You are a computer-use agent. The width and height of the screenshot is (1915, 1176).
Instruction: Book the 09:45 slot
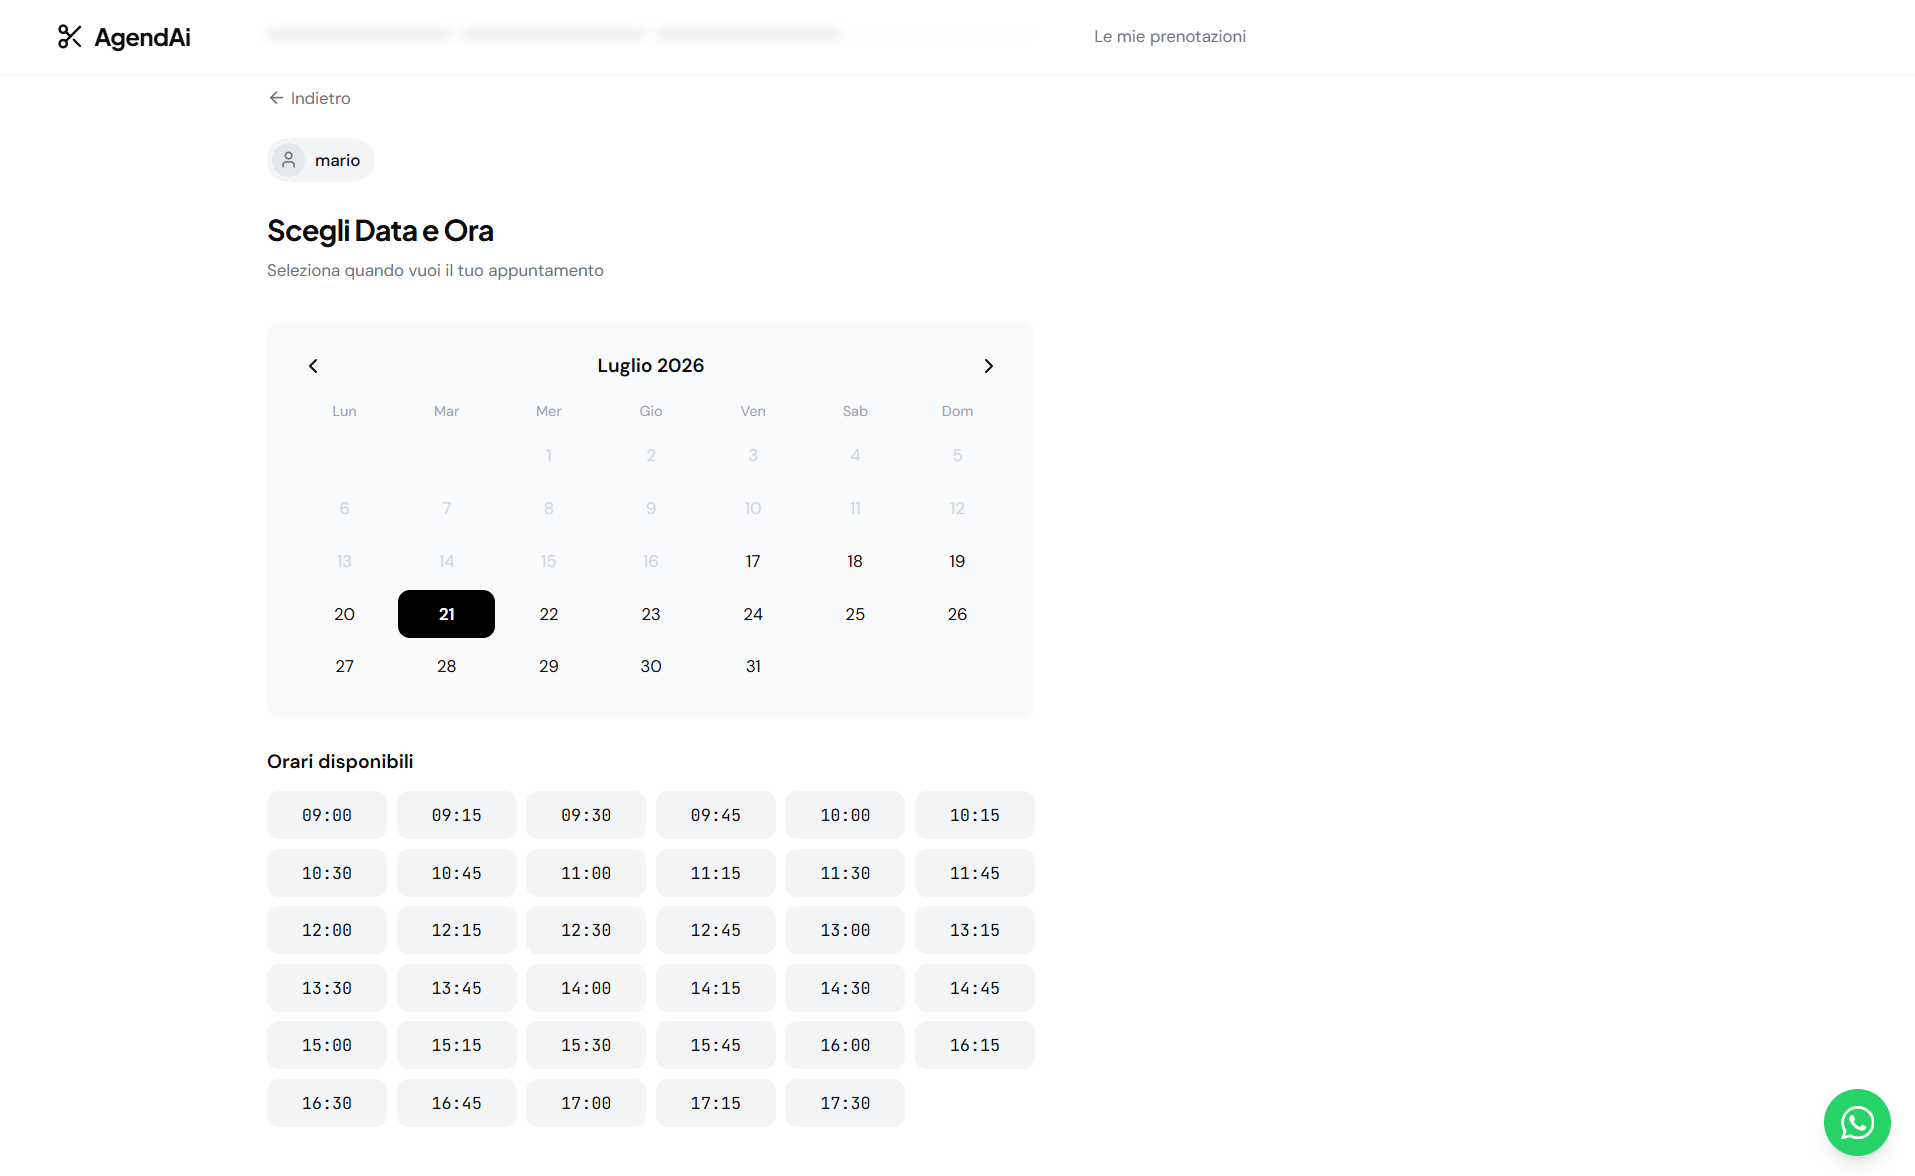[x=716, y=815]
